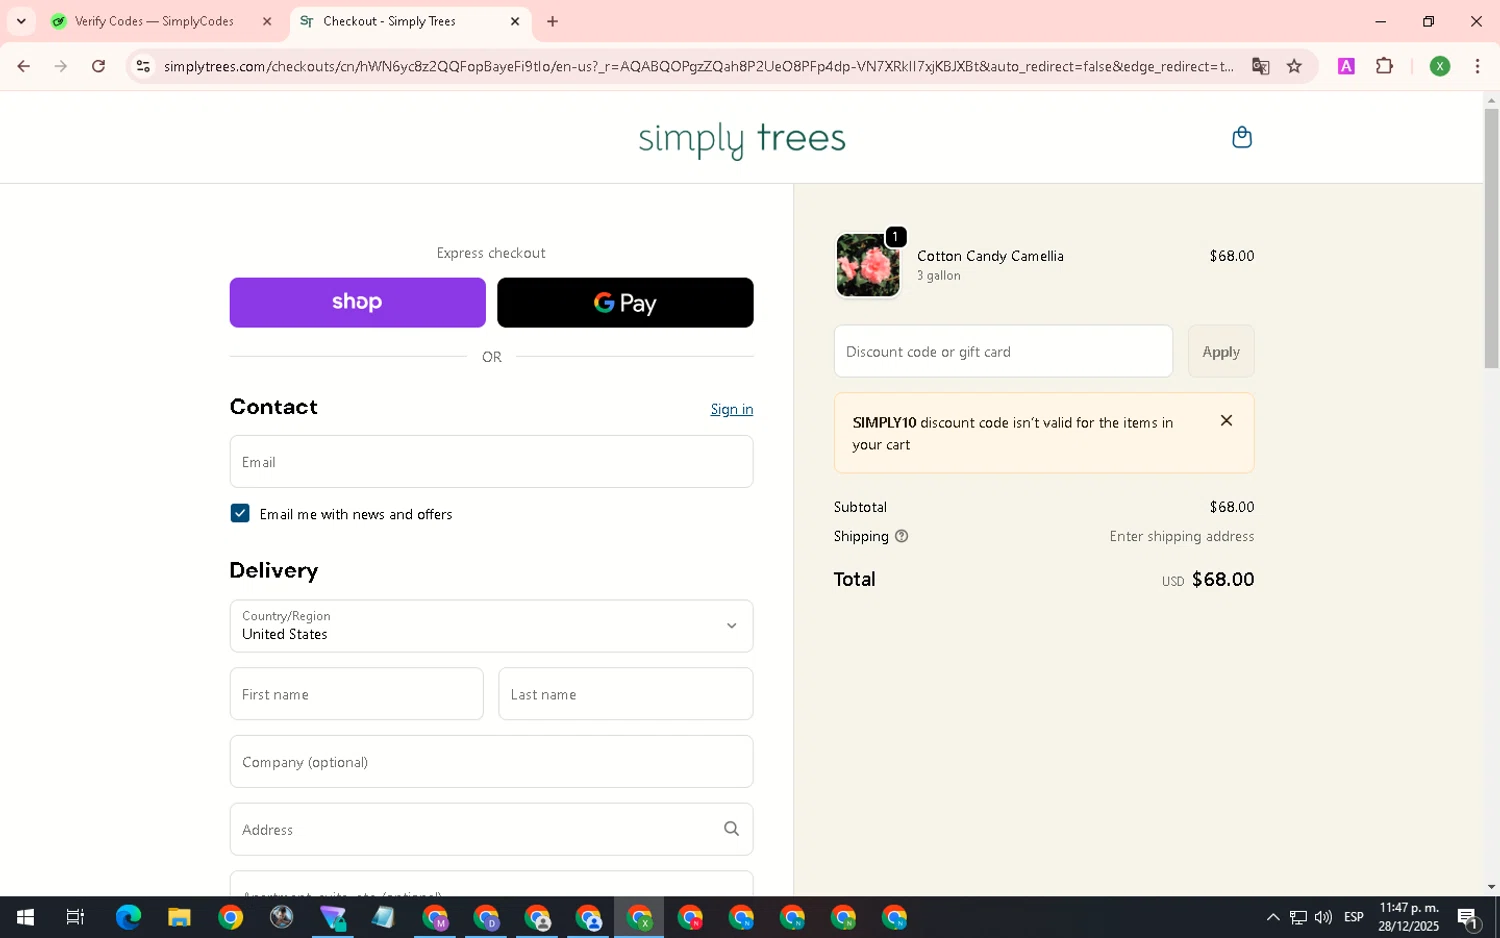Click the Discount code or gift card field

coord(1003,351)
